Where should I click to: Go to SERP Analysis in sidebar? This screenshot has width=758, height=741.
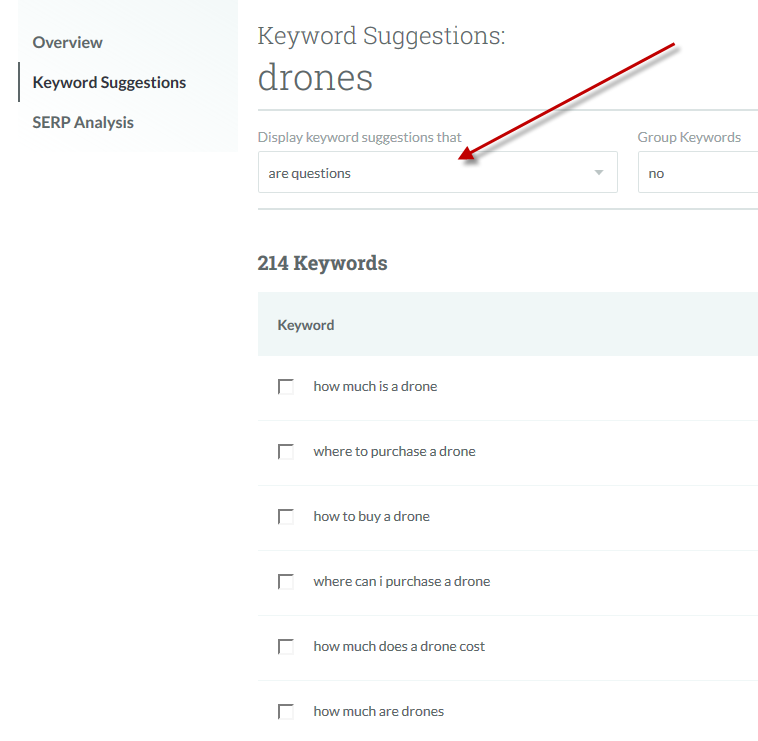point(83,122)
